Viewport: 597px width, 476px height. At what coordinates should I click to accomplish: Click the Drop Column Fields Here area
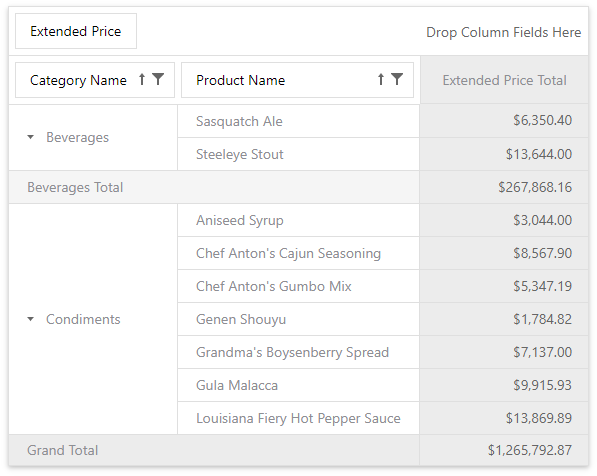tap(503, 32)
